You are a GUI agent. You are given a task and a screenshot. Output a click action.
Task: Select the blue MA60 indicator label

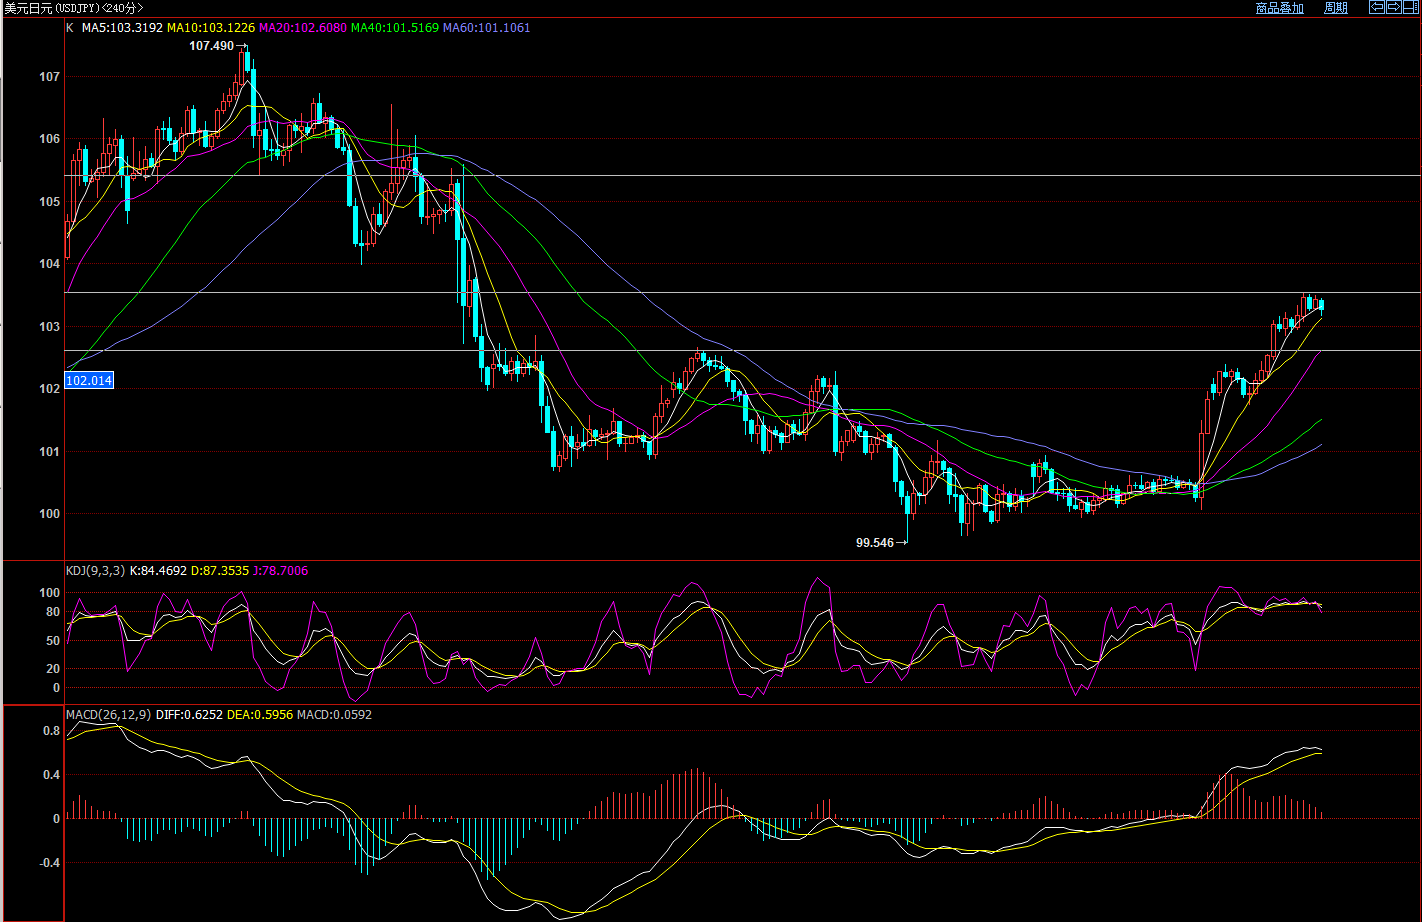coord(486,28)
